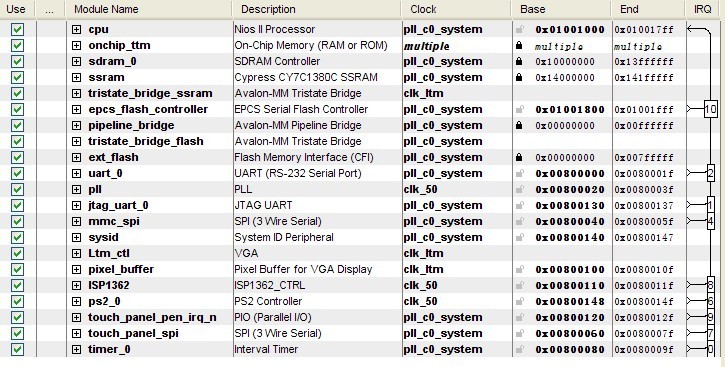Click the lock icon beside sdram_0 base address
This screenshot has height=367, width=725.
[x=519, y=61]
